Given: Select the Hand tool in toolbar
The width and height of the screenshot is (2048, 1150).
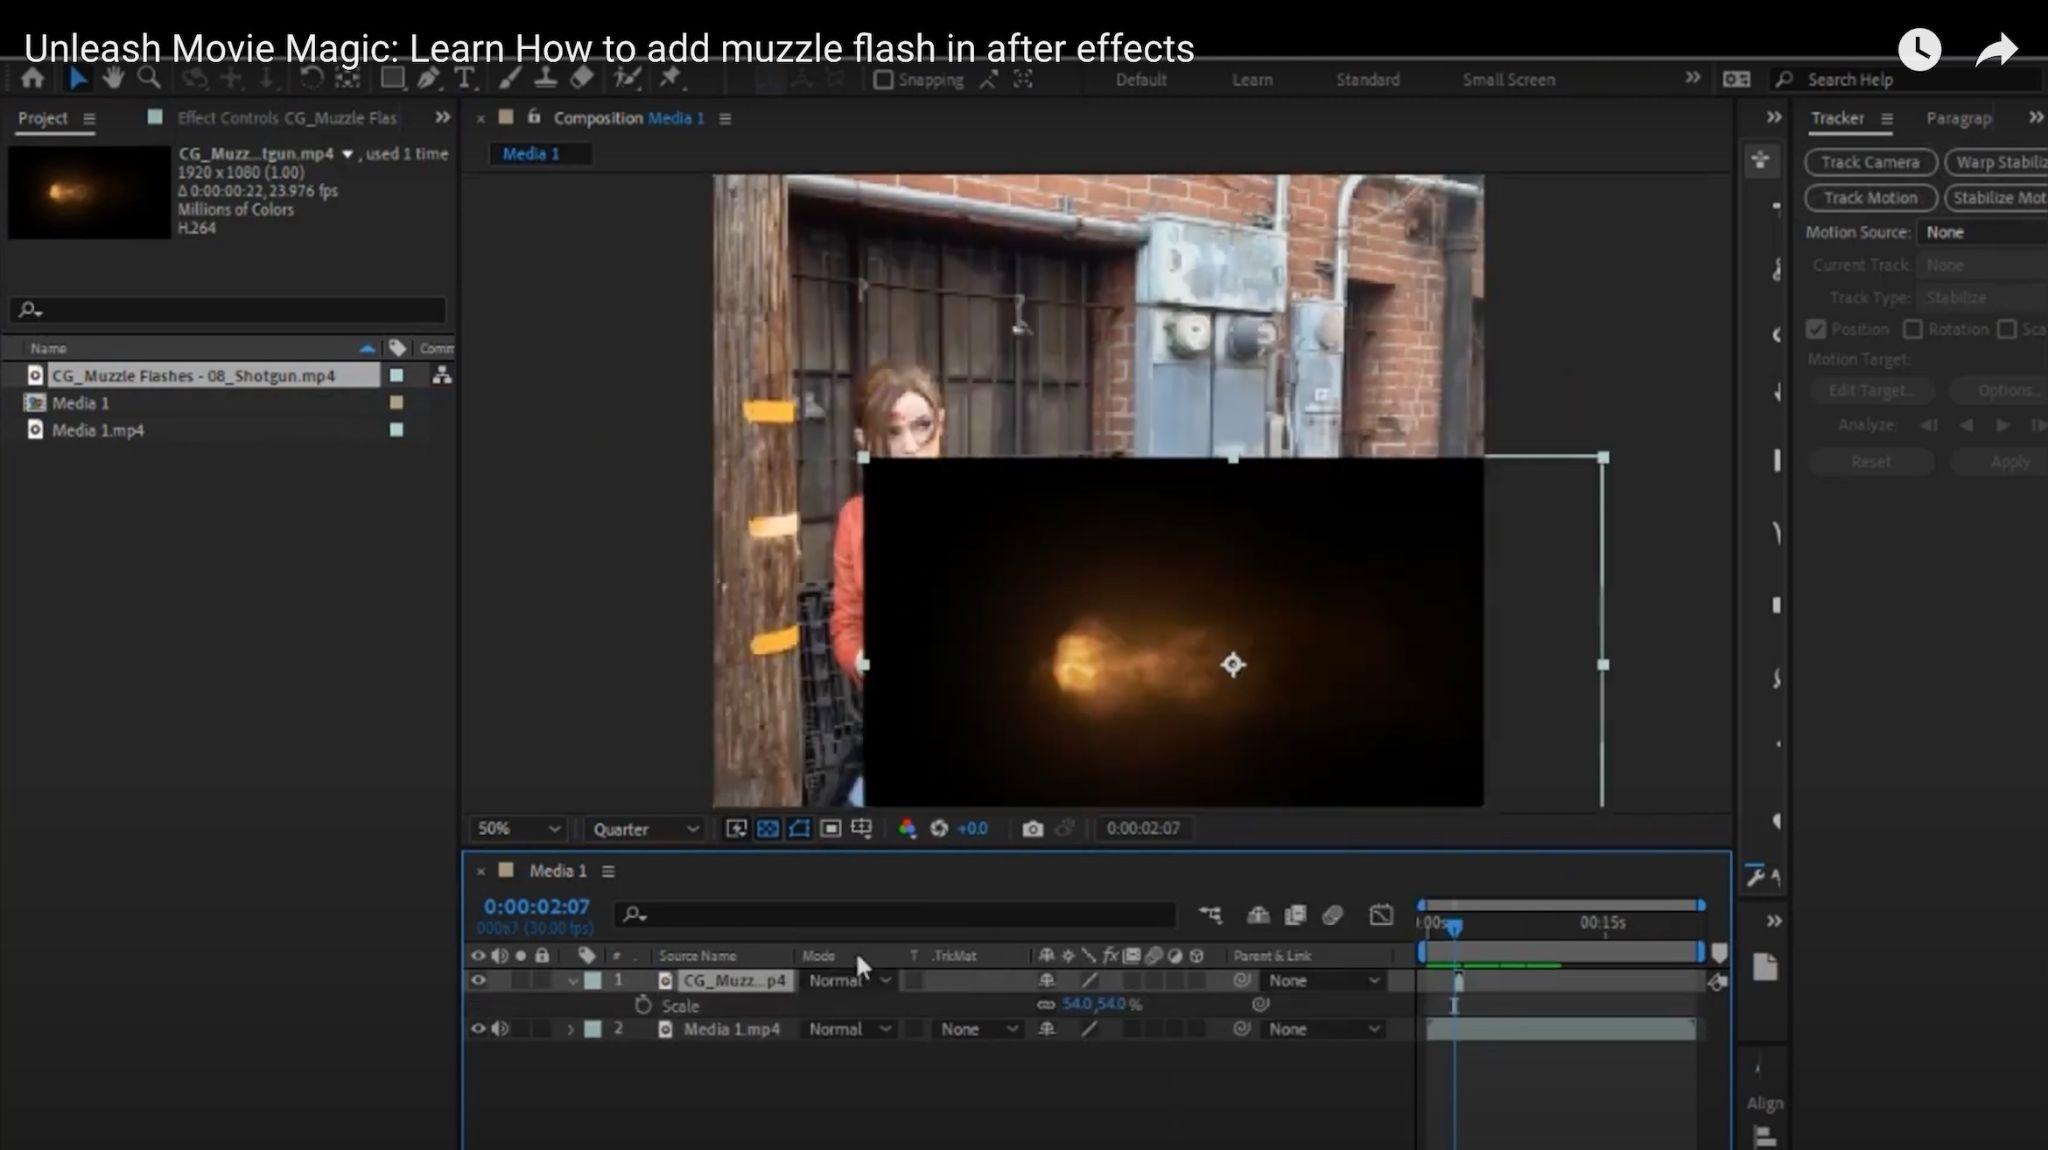Looking at the screenshot, I should point(113,79).
